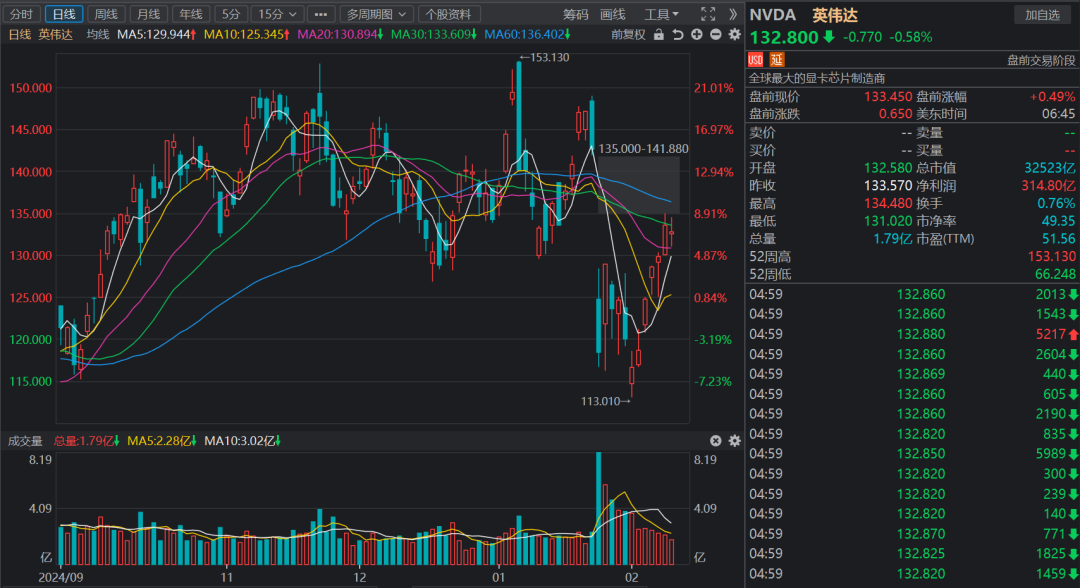Click the undo arrow icon on chart toolbar
1080x588 pixels.
coord(679,35)
